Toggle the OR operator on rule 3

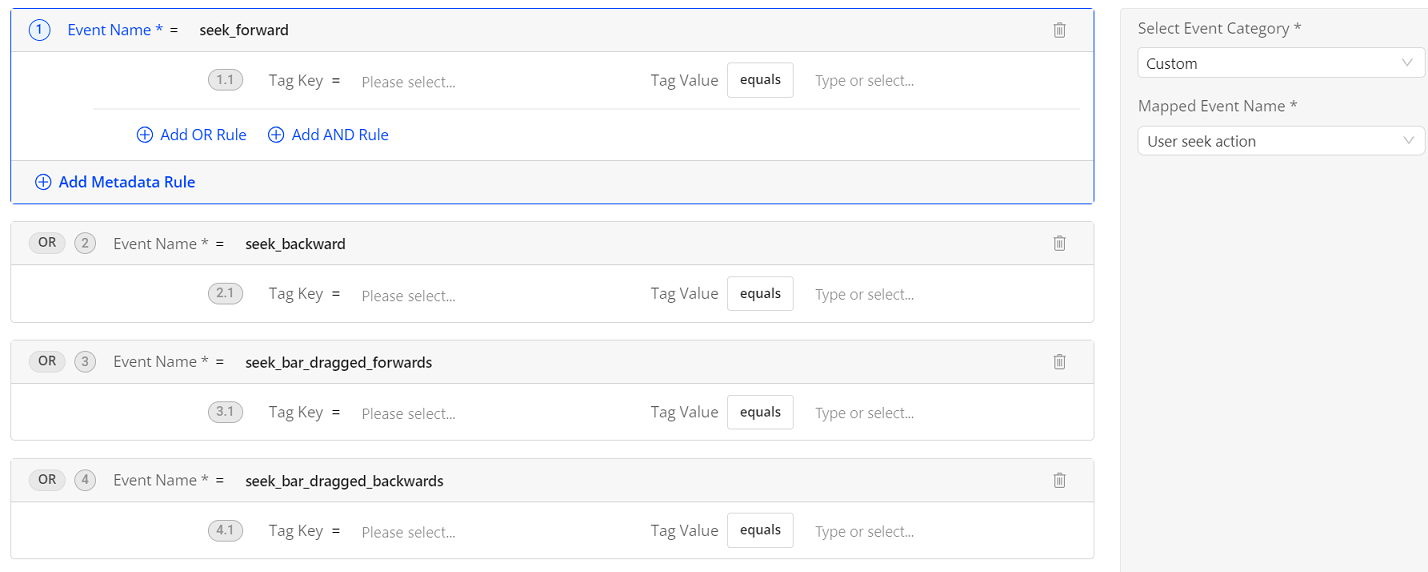pyautogui.click(x=47, y=362)
